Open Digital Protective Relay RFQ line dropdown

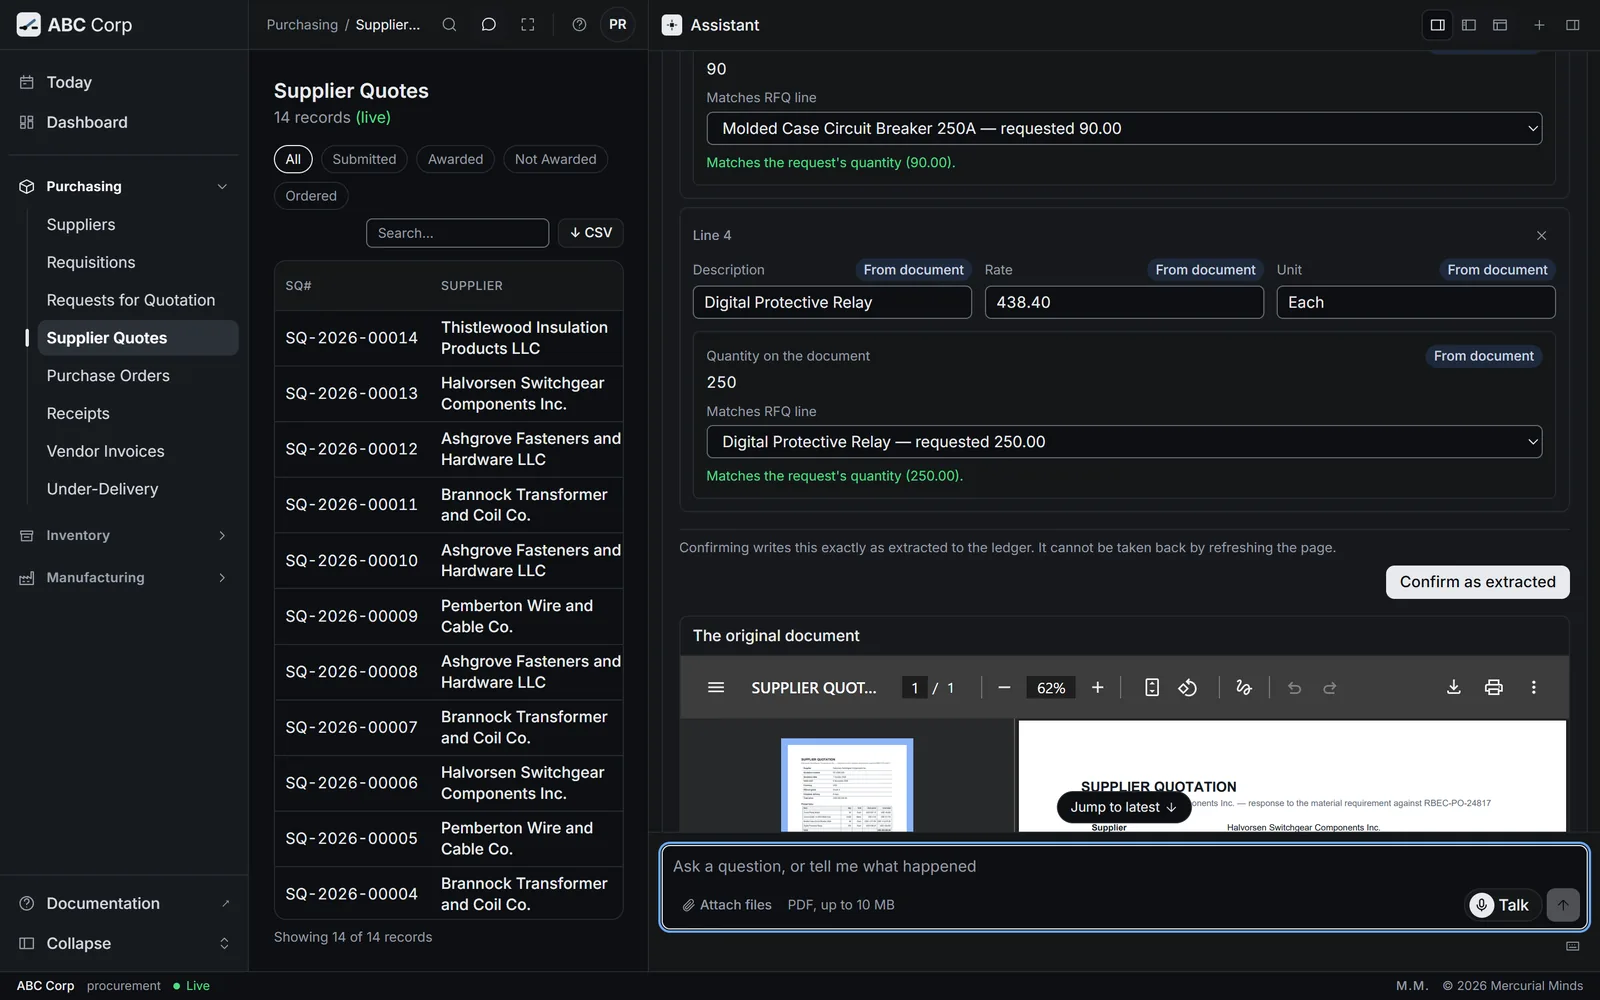[x=1124, y=442]
